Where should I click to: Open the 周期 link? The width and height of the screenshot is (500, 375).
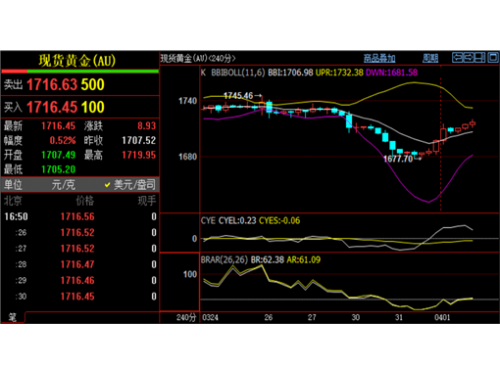pos(430,58)
